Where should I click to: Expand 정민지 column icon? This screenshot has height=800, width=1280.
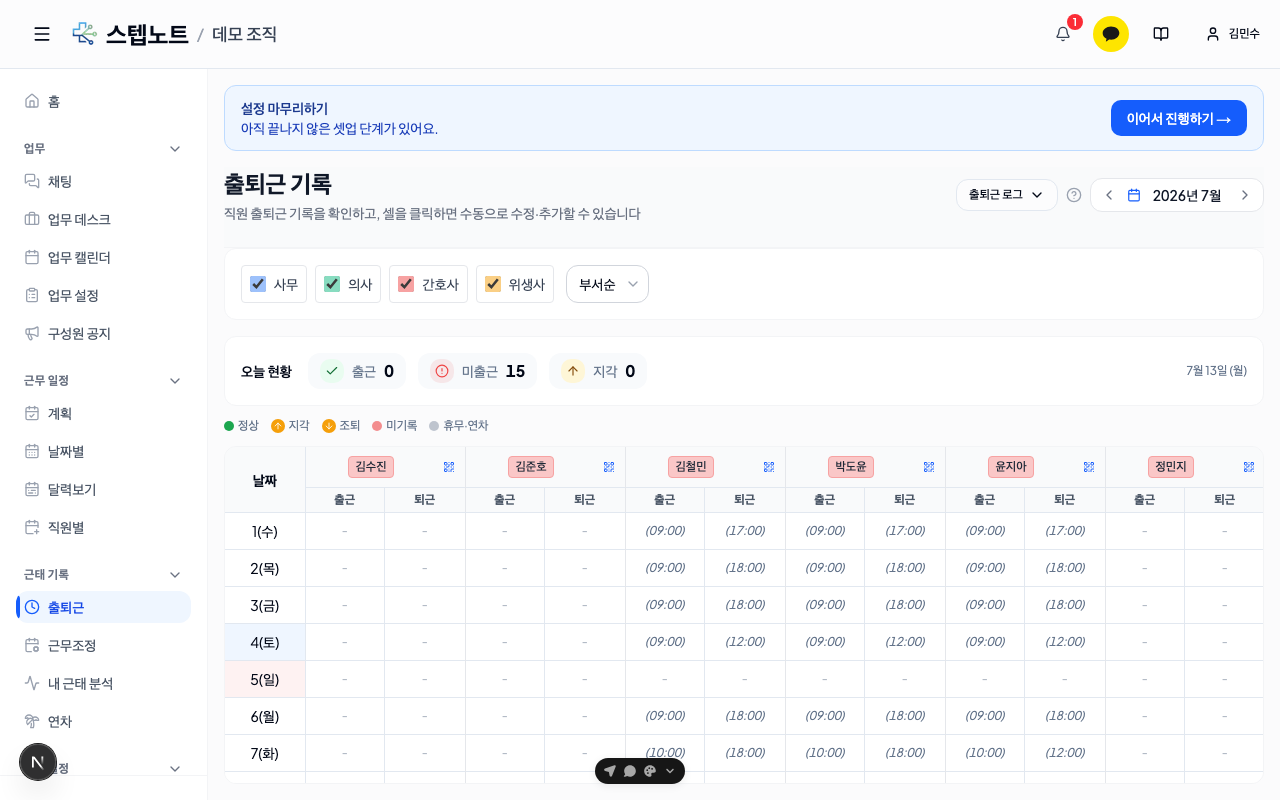(x=1249, y=467)
